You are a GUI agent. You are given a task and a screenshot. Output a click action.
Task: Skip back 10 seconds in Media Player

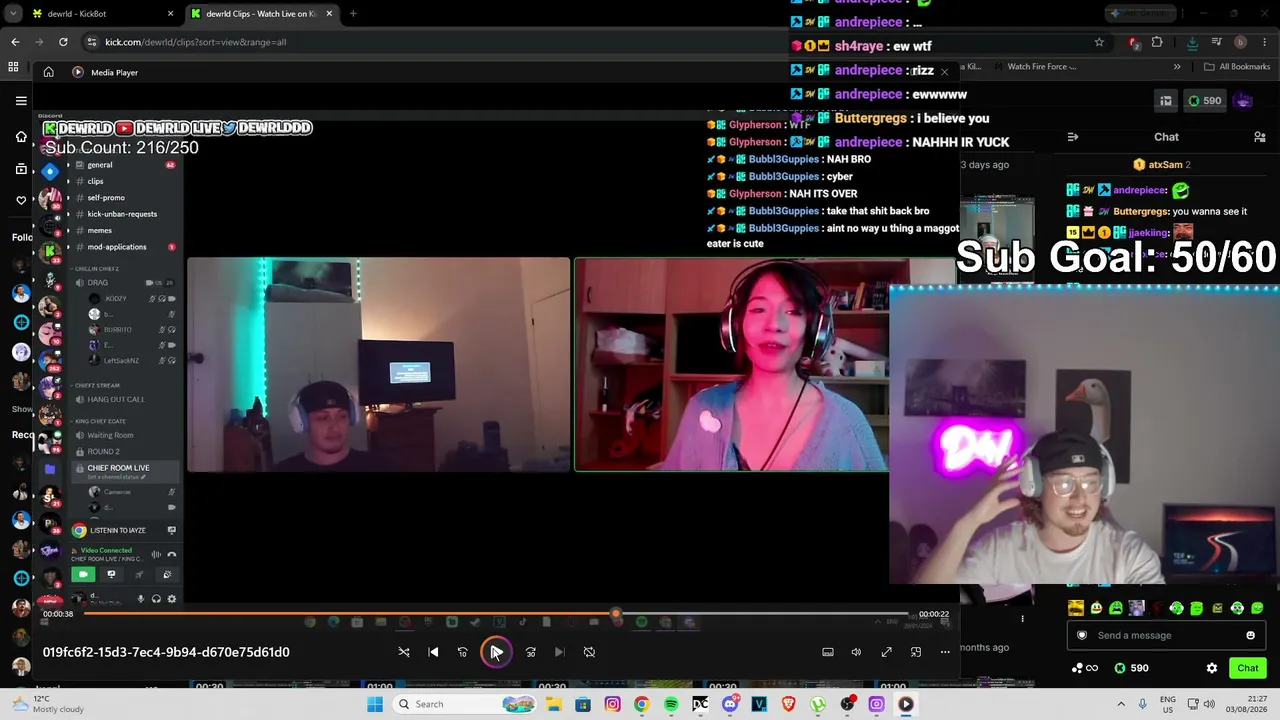pyautogui.click(x=462, y=652)
